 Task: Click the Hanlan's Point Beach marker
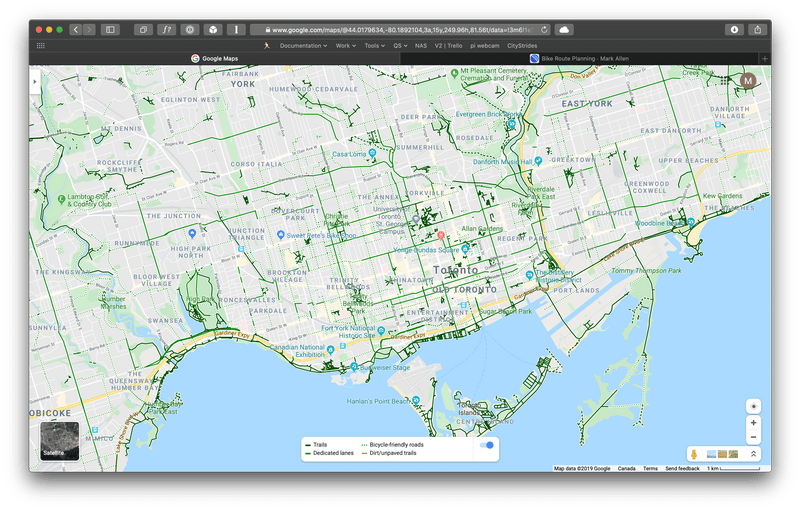pos(416,400)
